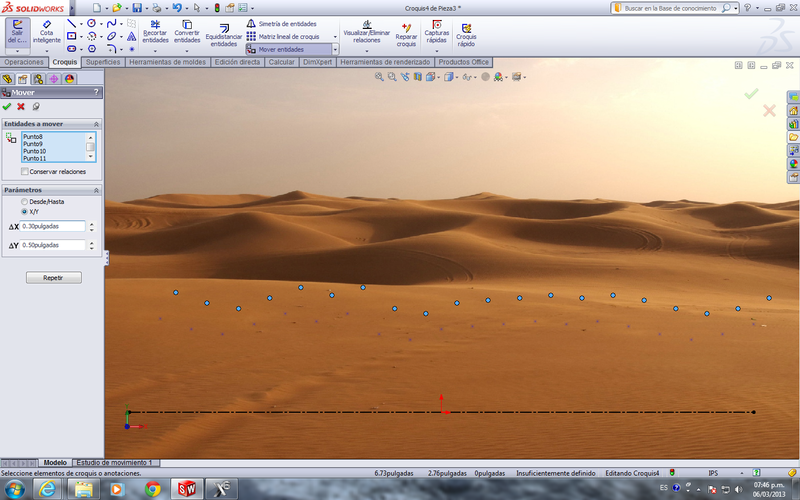Viewport: 800px width, 500px height.
Task: Click the Buscar en la Base de conocimiento field
Action: coord(671,8)
